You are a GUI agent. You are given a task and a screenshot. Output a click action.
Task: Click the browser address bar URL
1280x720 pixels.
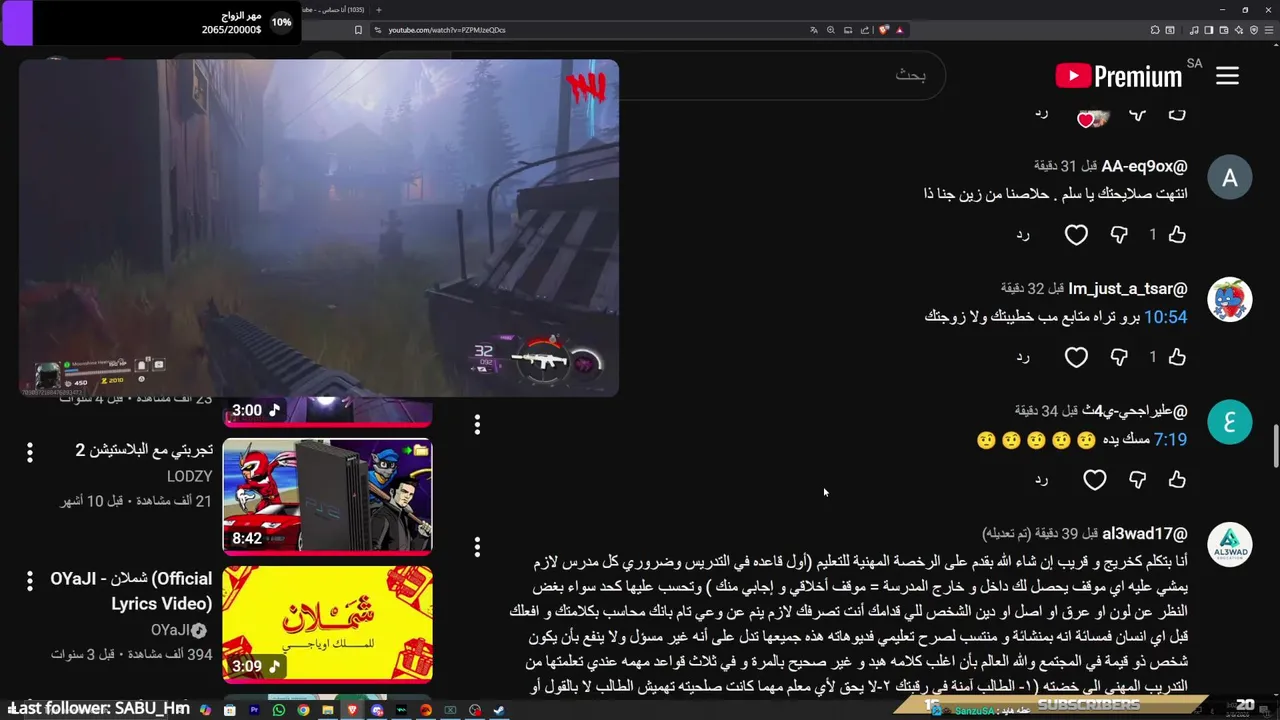447,30
